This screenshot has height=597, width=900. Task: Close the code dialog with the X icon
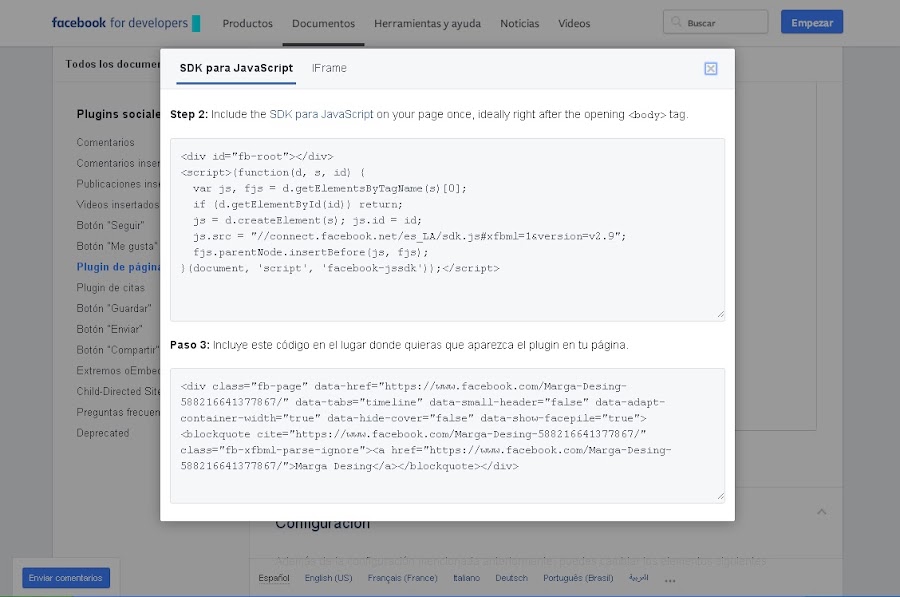point(711,69)
